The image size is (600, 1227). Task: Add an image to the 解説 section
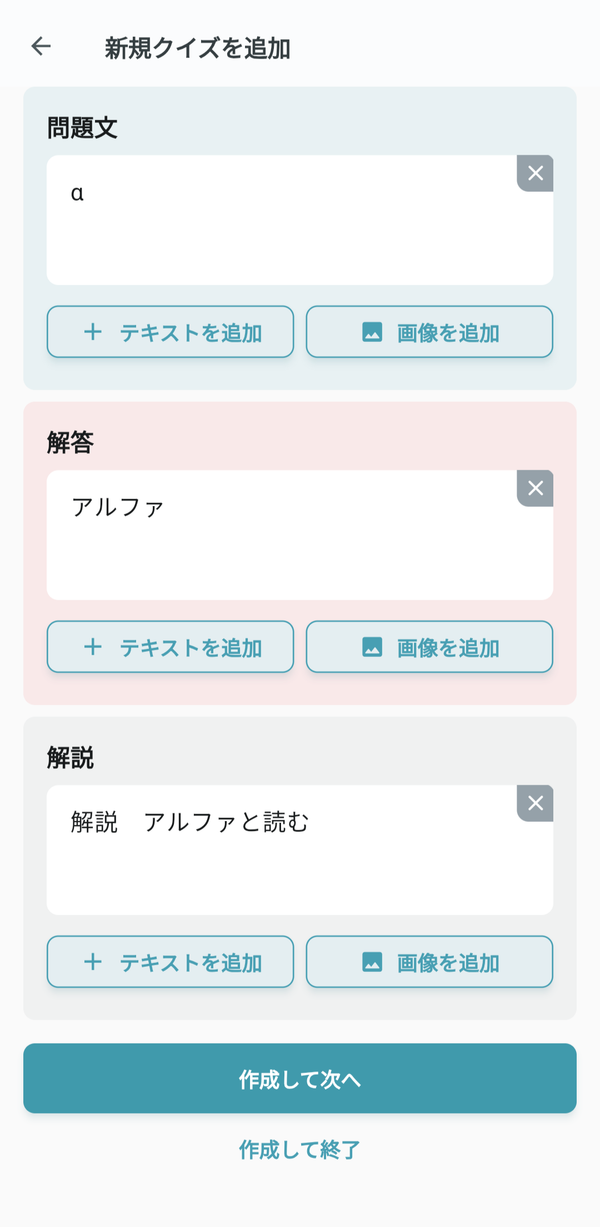coord(429,962)
